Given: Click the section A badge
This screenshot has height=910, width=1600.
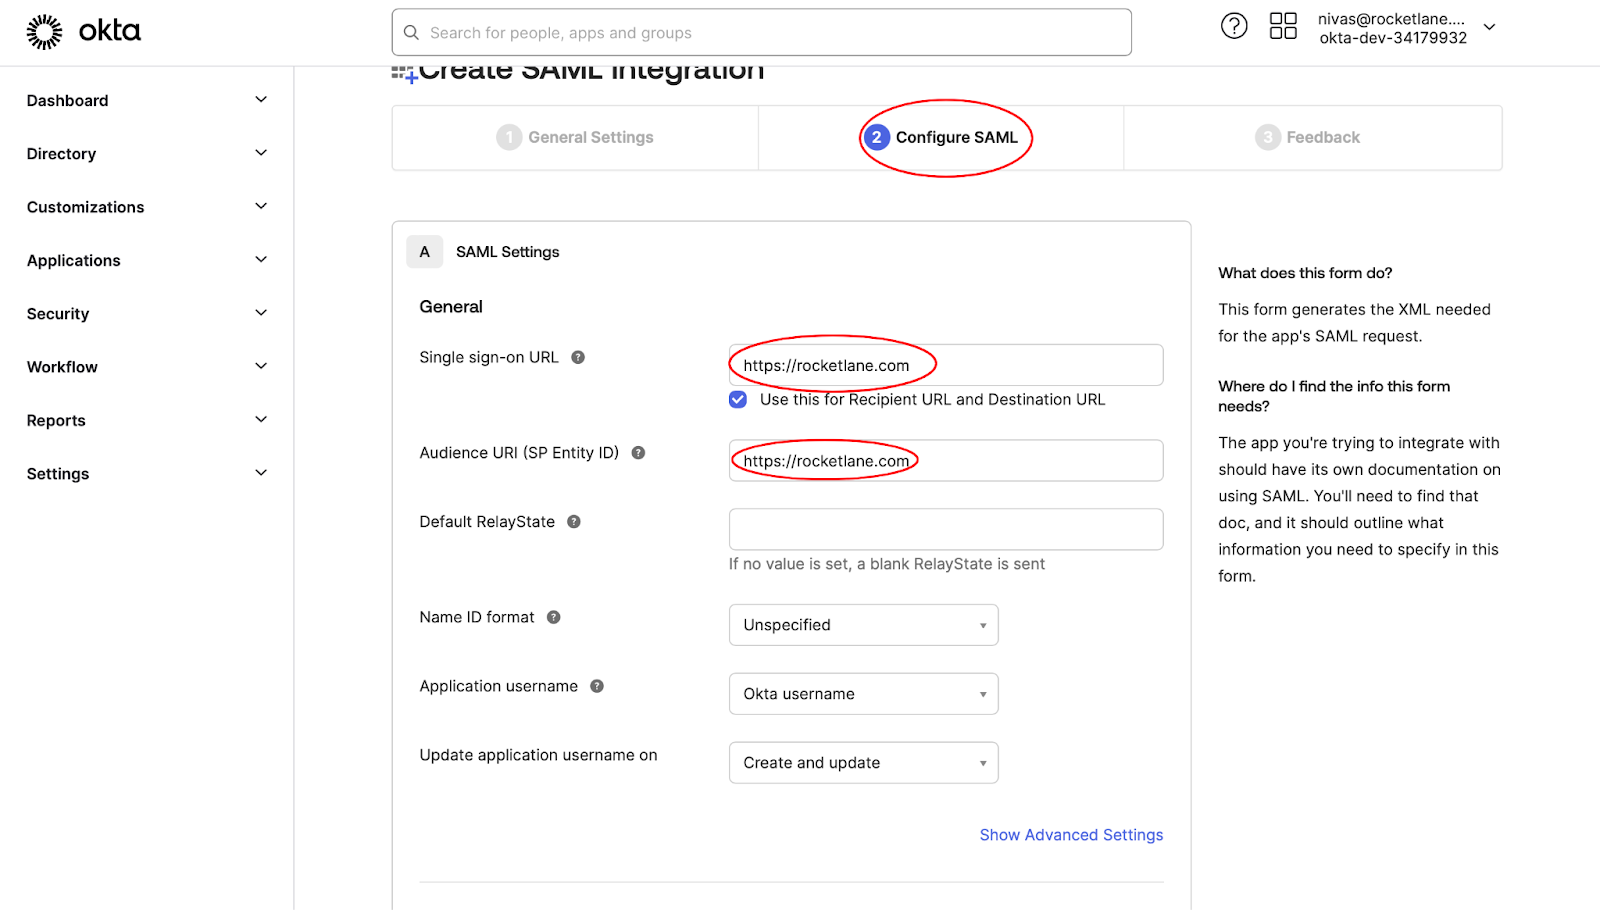Looking at the screenshot, I should [425, 252].
